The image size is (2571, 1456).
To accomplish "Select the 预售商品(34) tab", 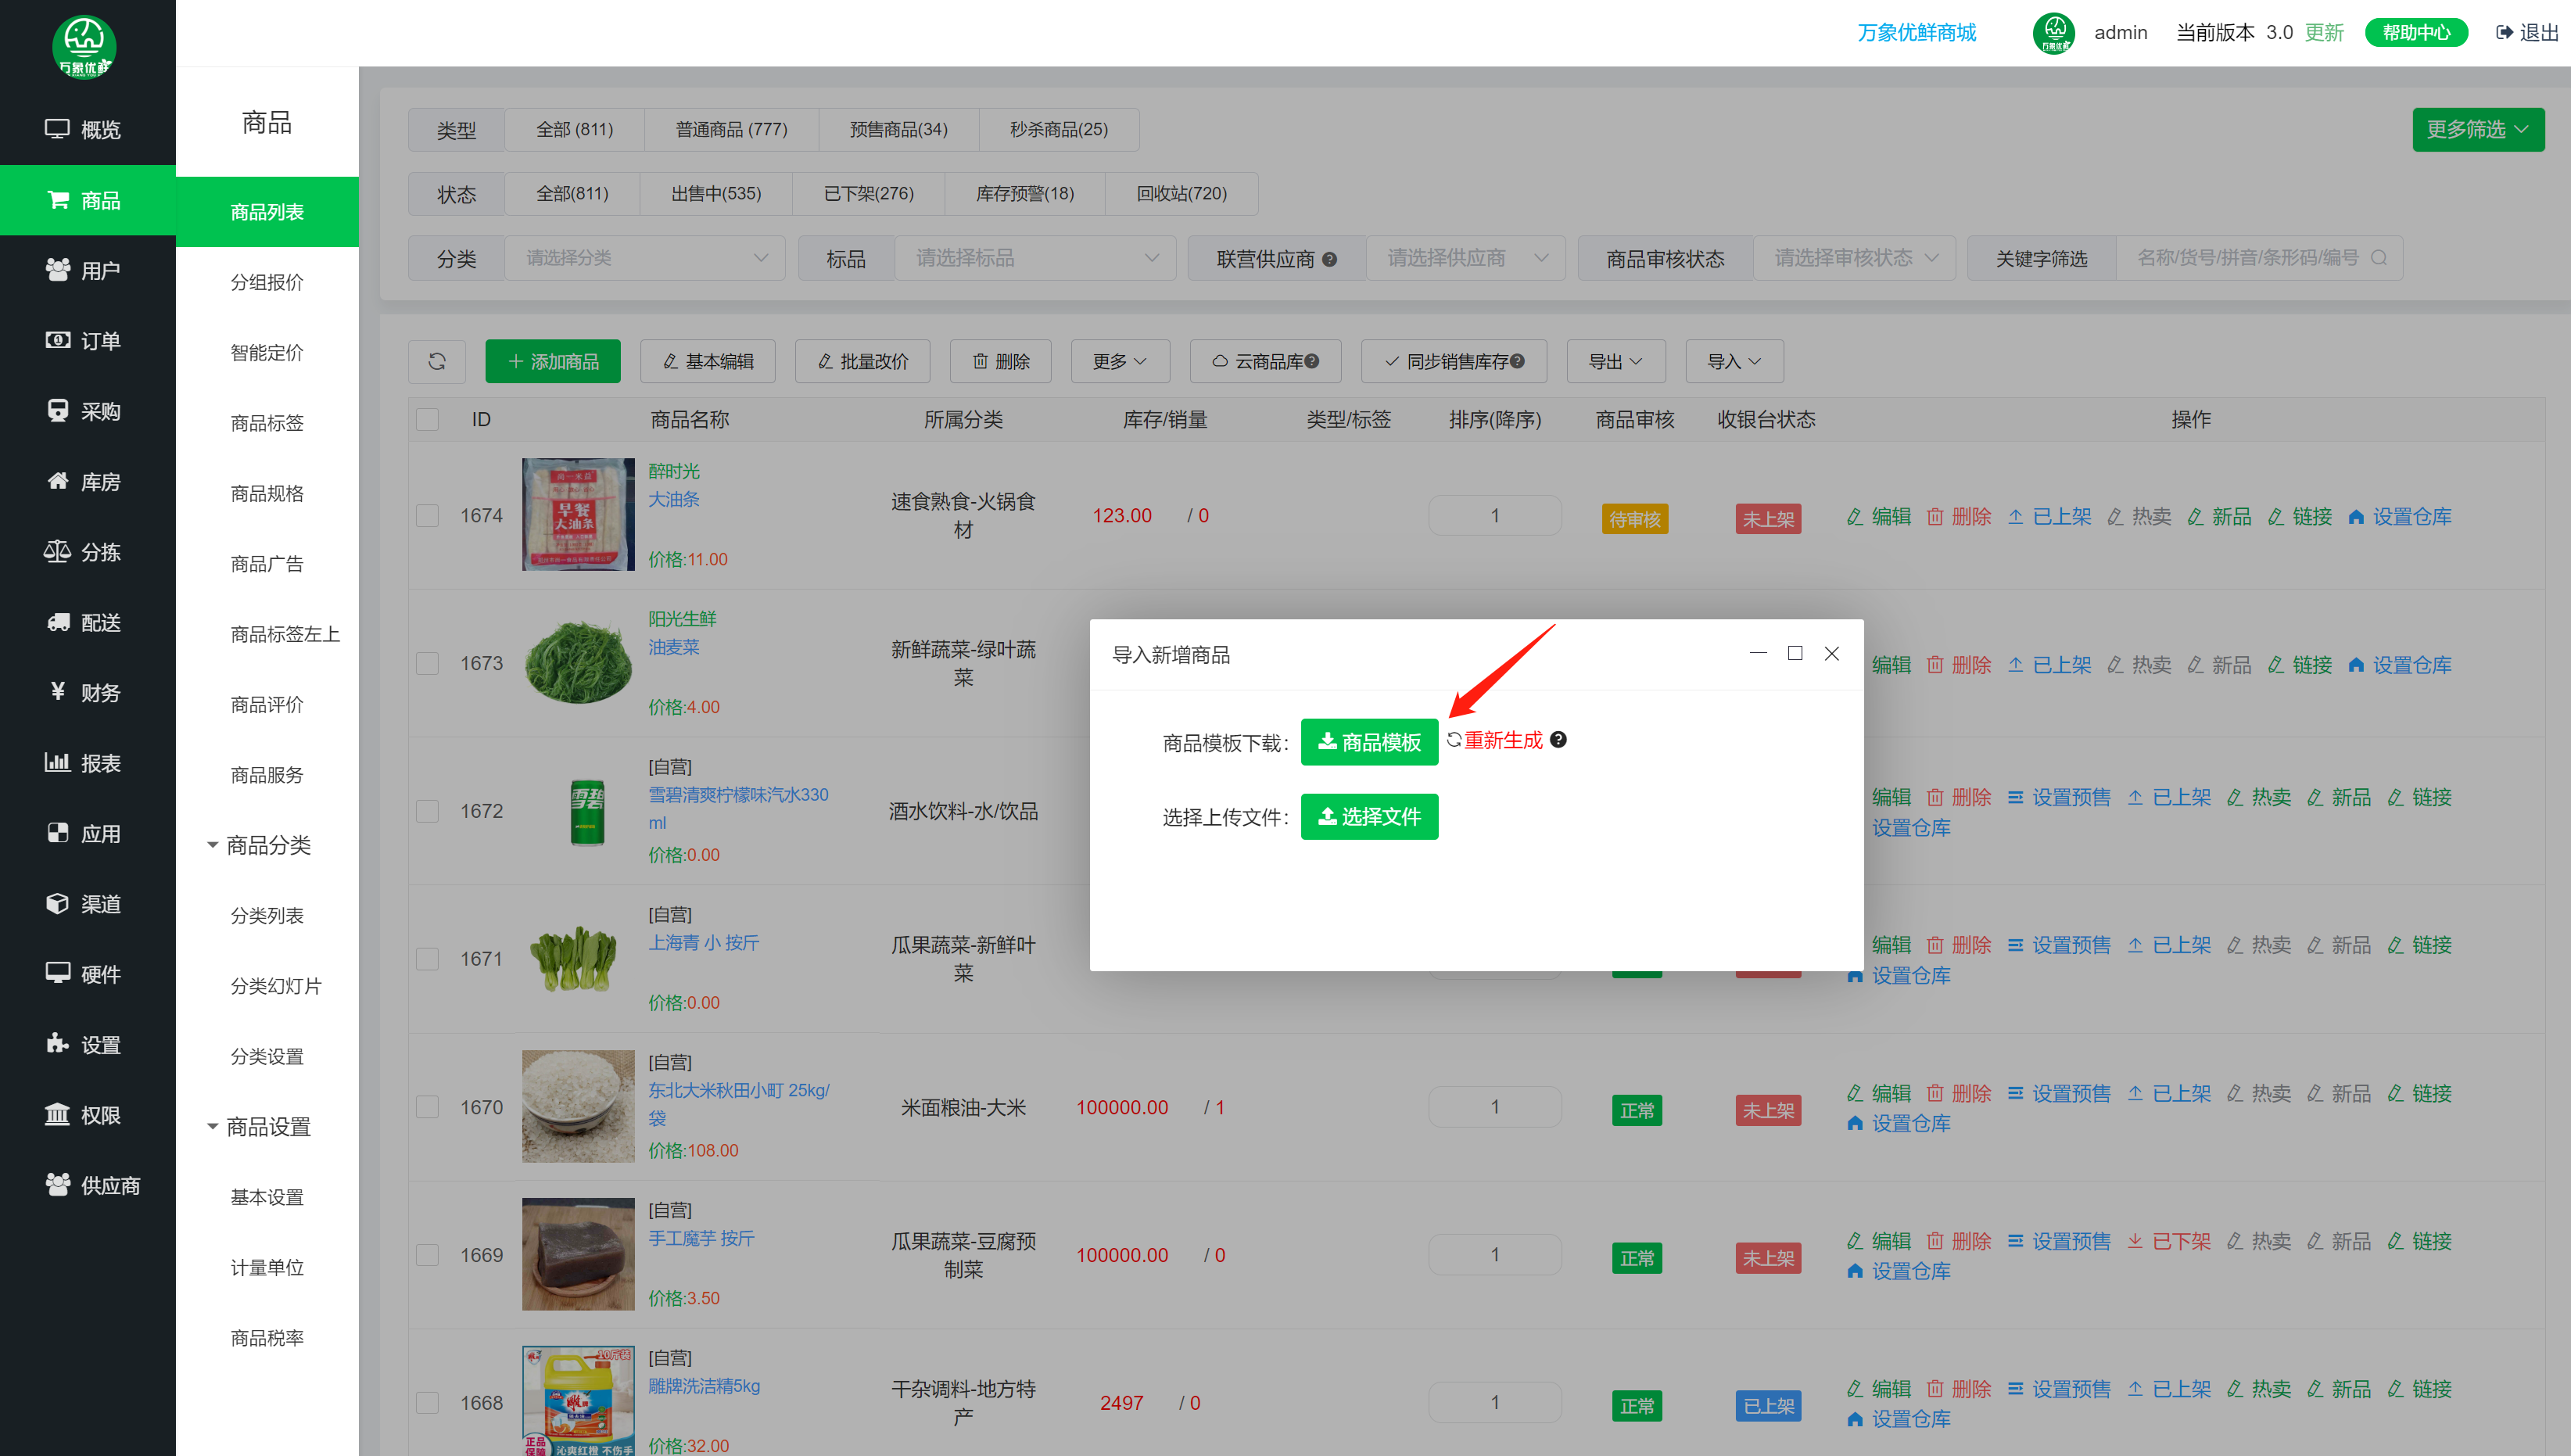I will [898, 130].
